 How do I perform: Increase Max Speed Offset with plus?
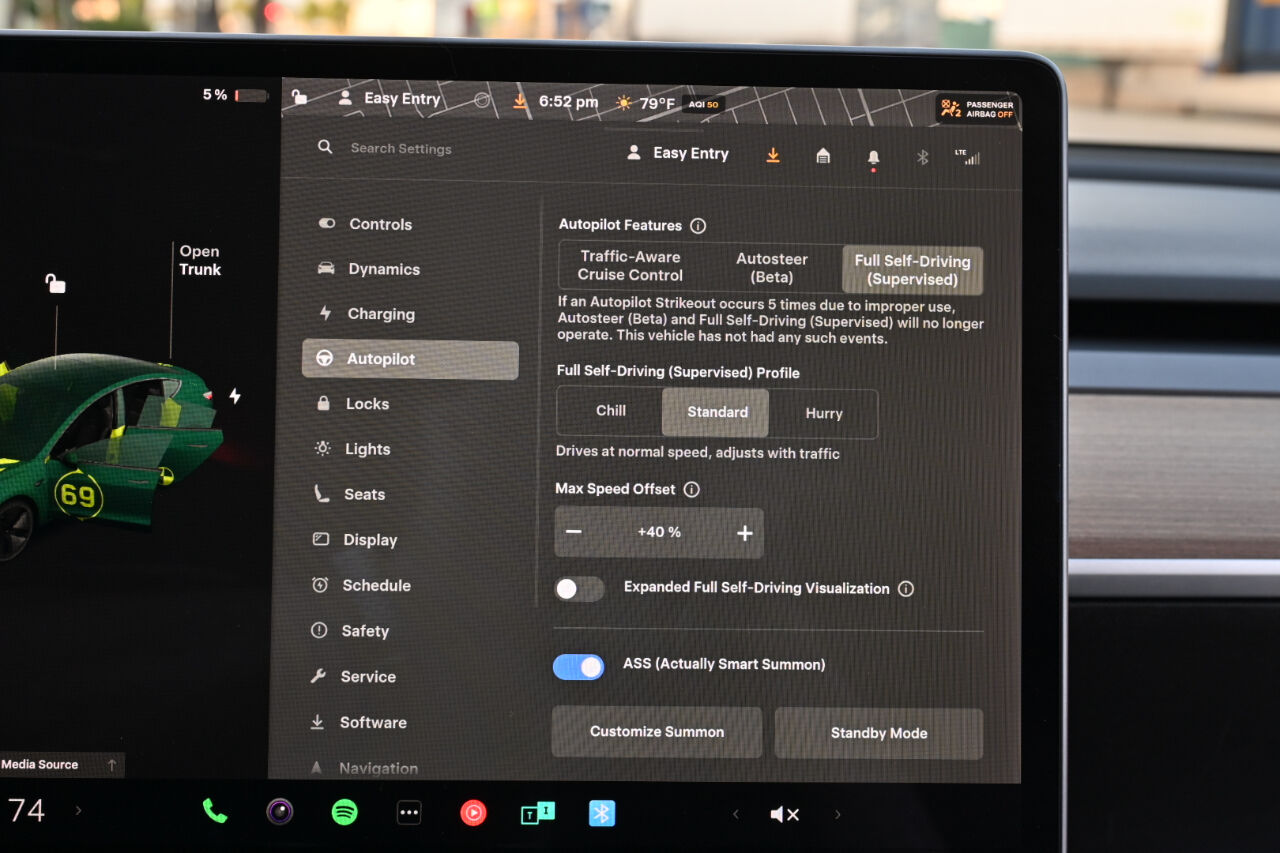[744, 533]
